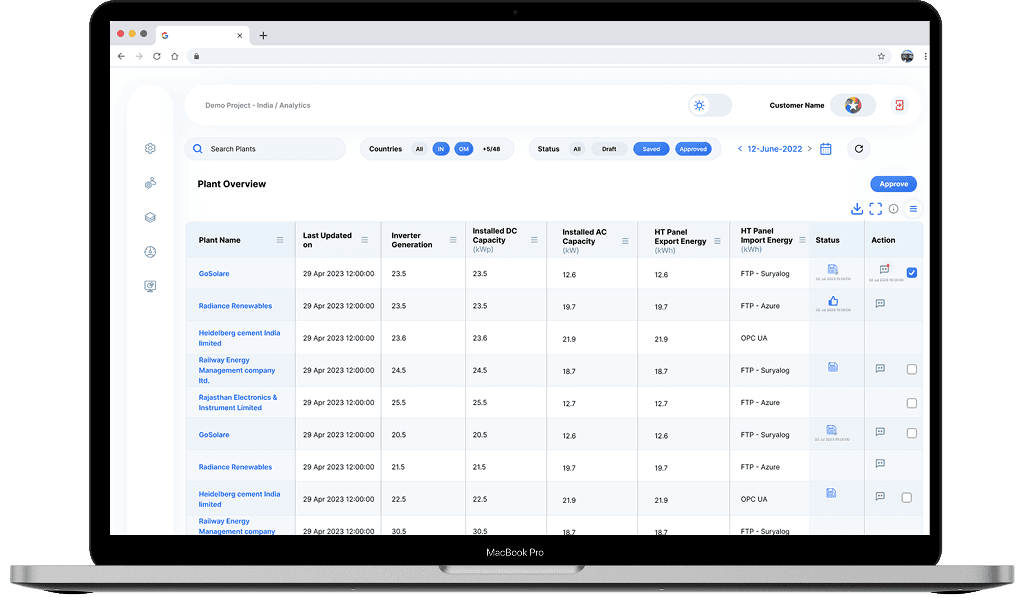Toggle the Approved status filter pill
This screenshot has width=1024, height=598.
click(x=693, y=149)
